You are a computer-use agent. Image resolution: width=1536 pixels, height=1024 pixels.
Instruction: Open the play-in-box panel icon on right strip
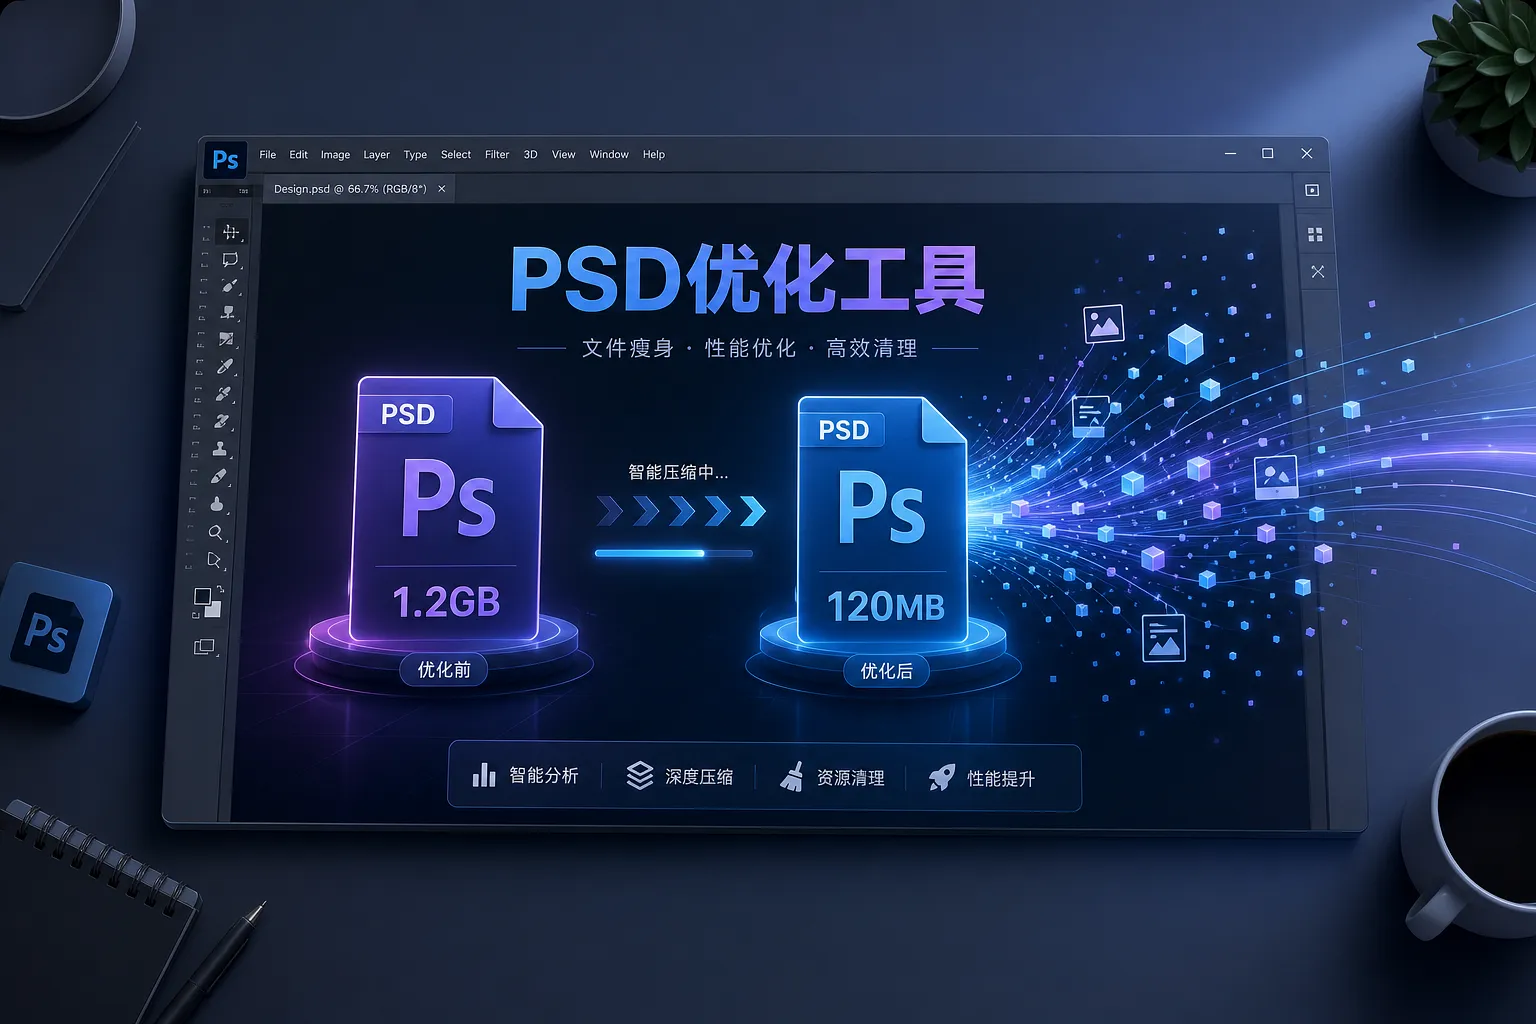(1312, 190)
